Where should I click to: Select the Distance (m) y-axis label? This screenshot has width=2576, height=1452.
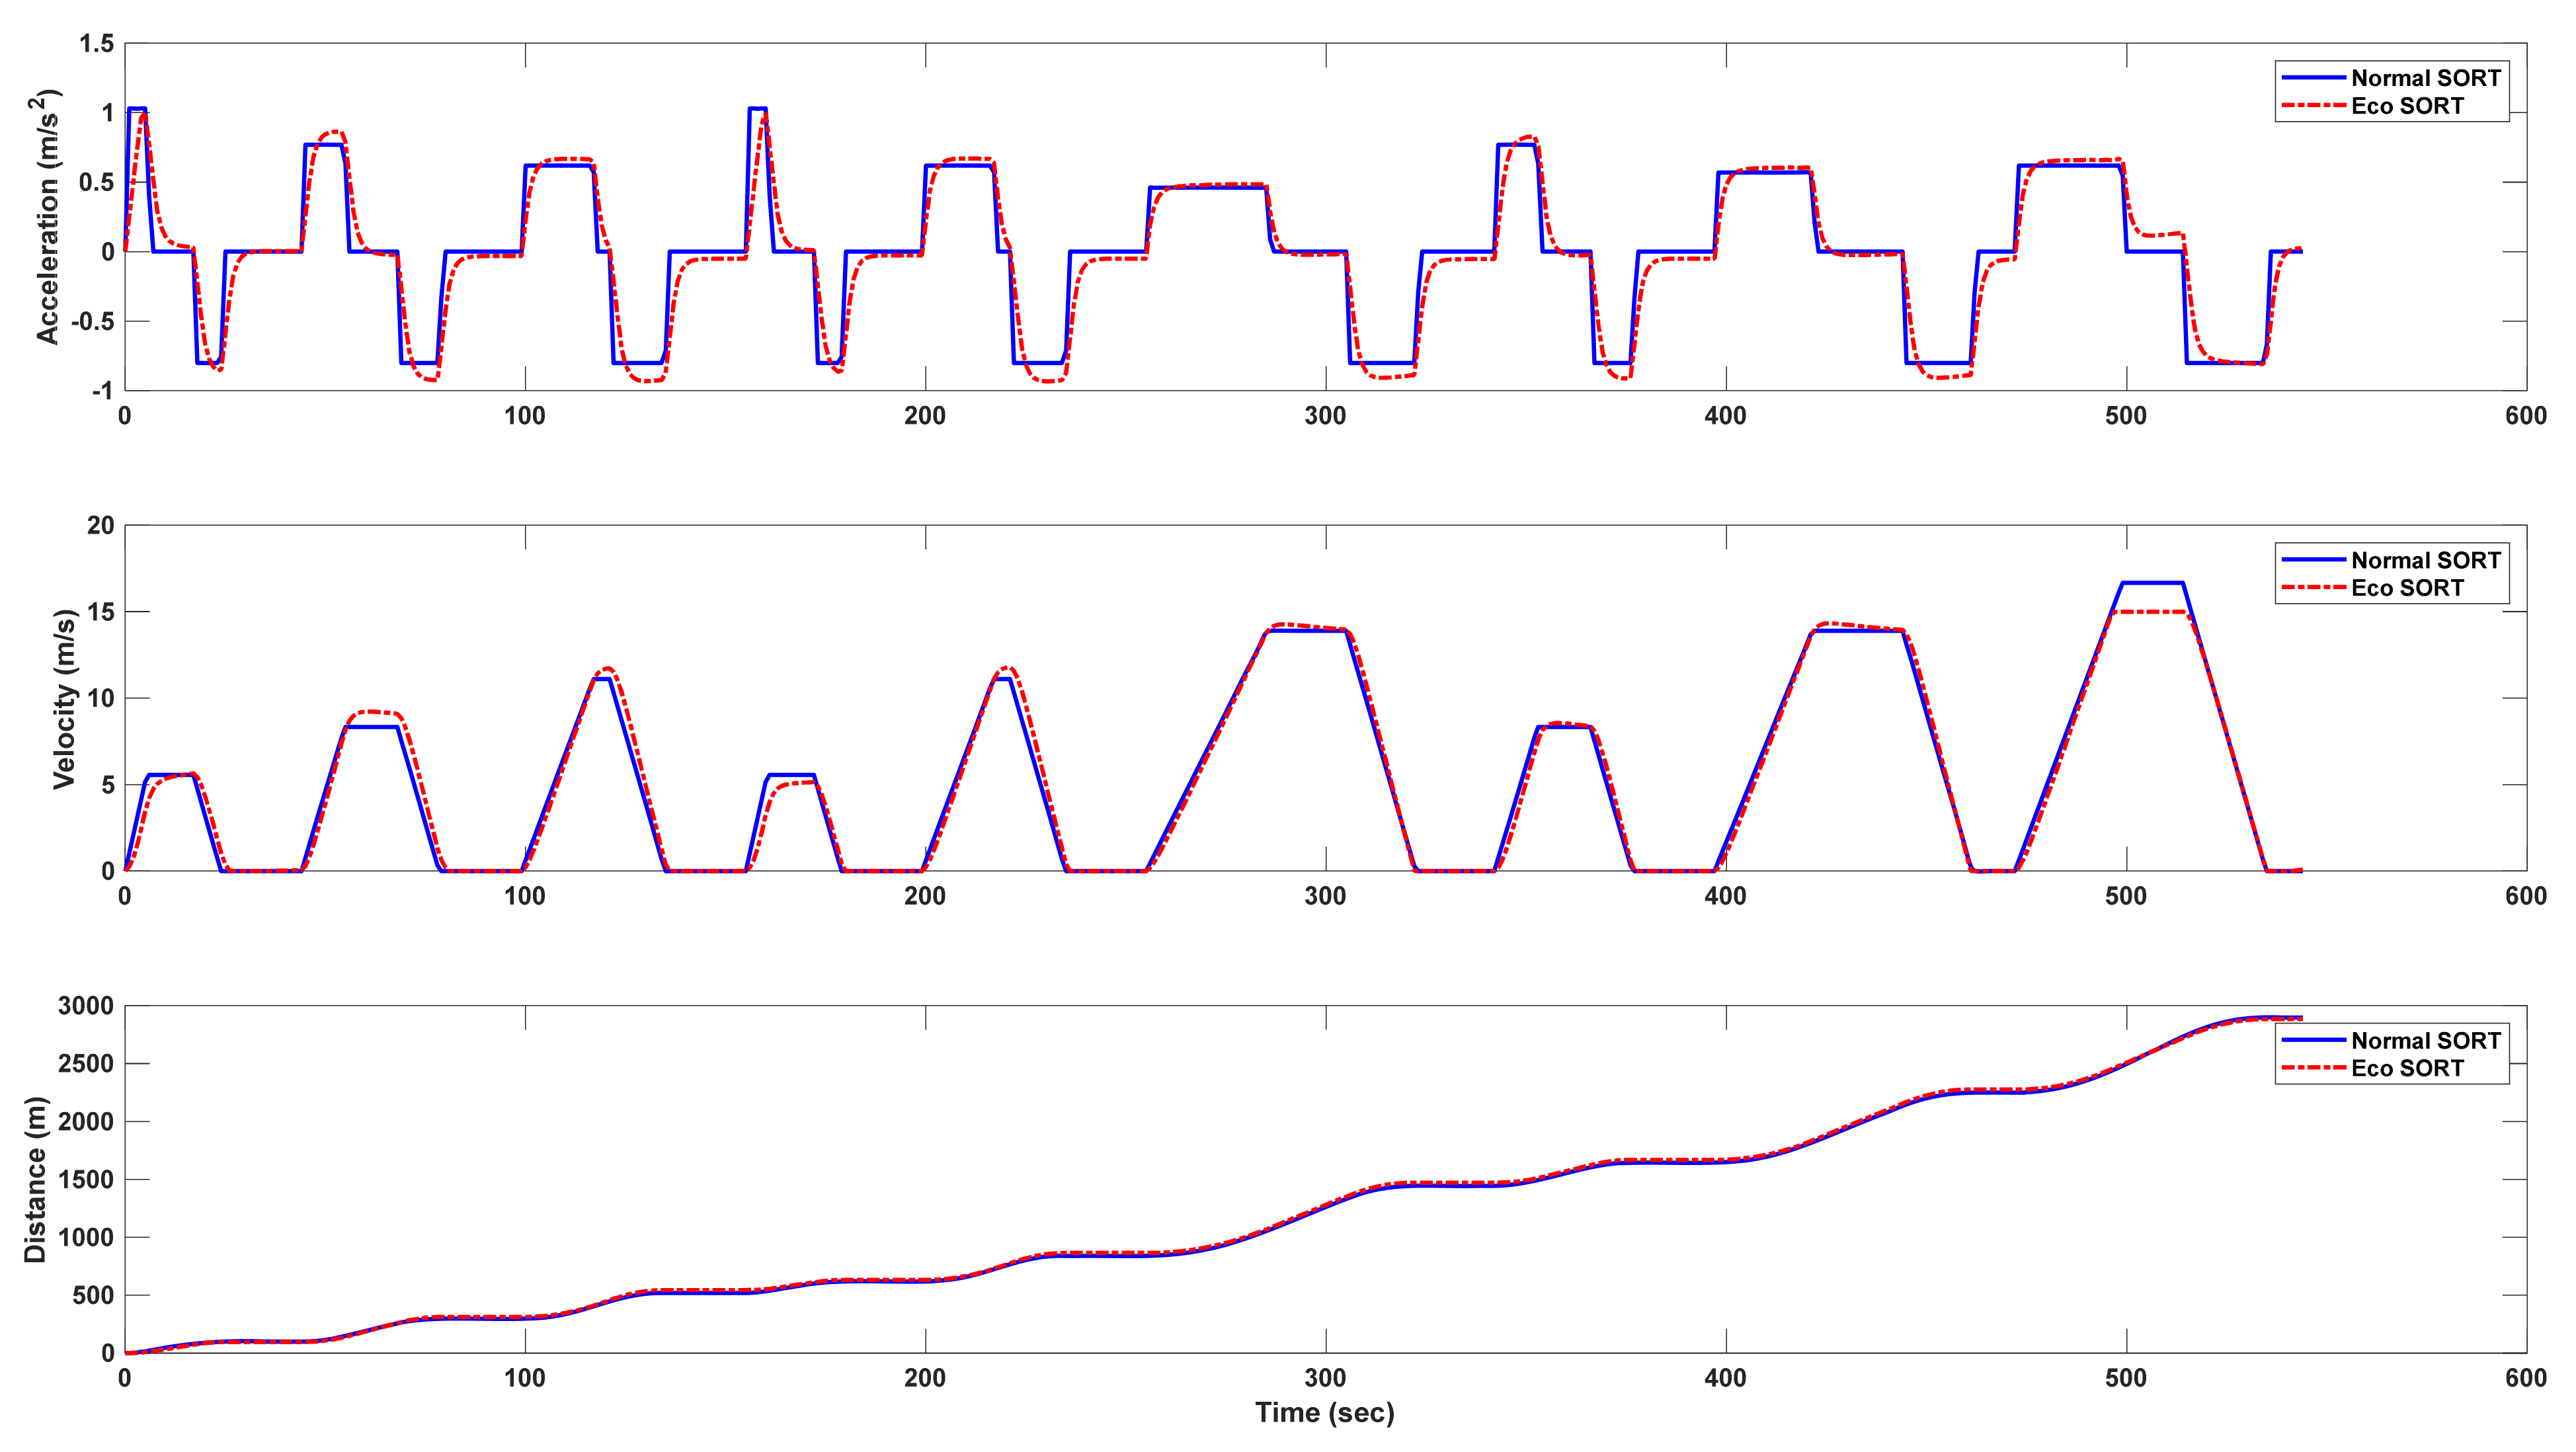click(x=36, y=1179)
